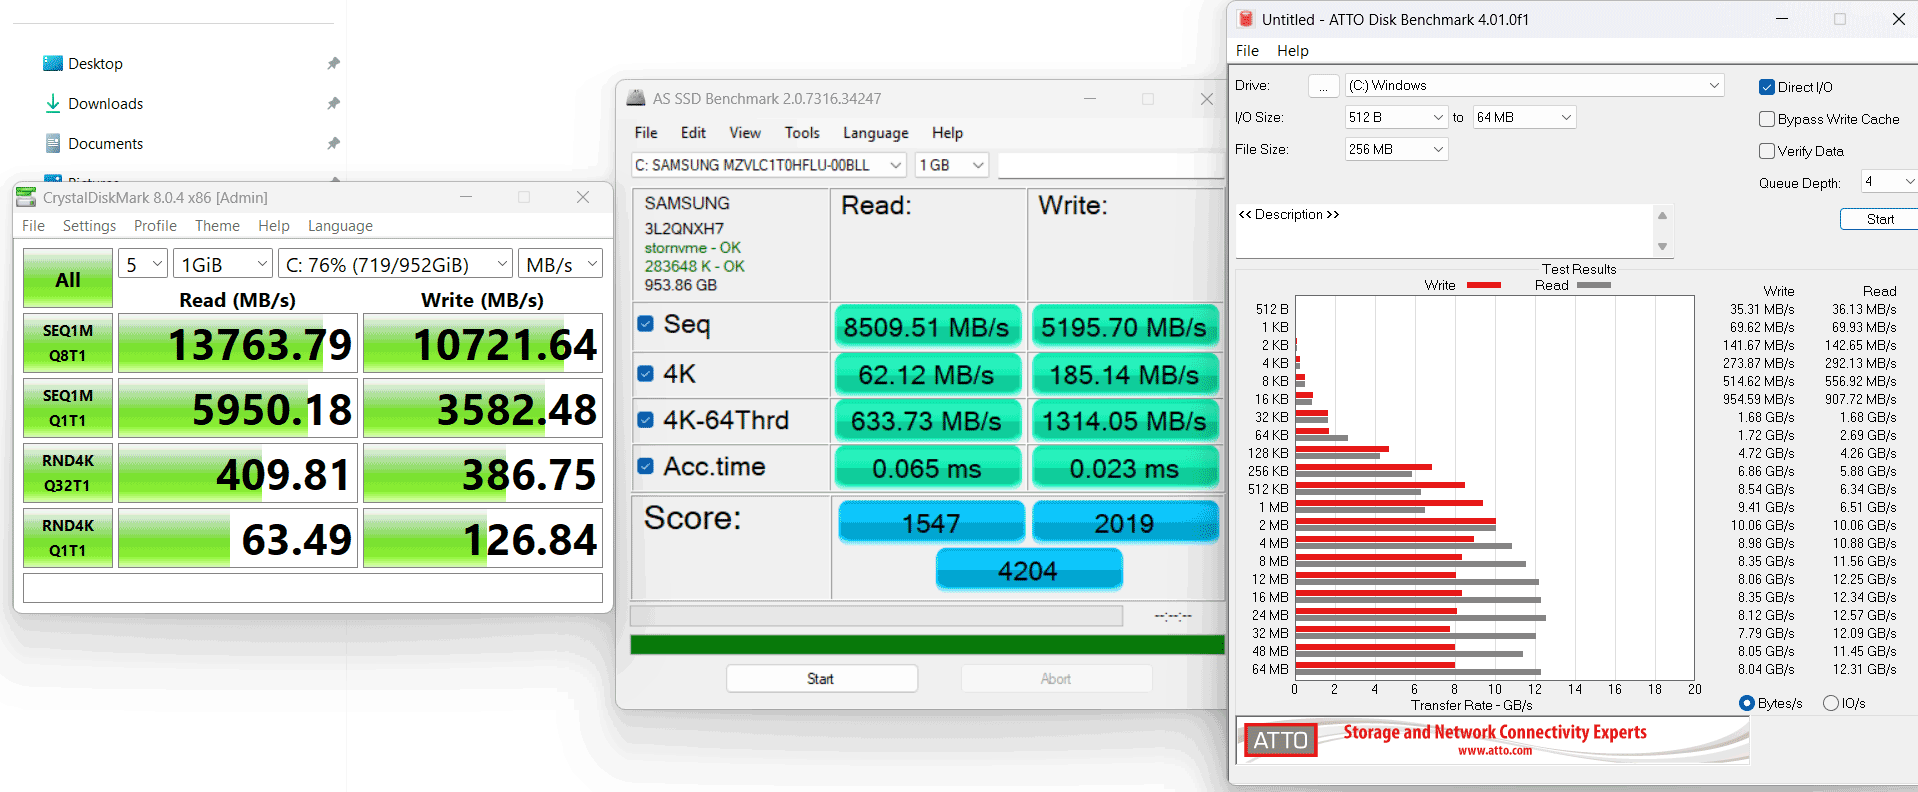The height and width of the screenshot is (792, 1918).
Task: Click Start in ATTO Disk Benchmark
Action: click(x=1879, y=219)
